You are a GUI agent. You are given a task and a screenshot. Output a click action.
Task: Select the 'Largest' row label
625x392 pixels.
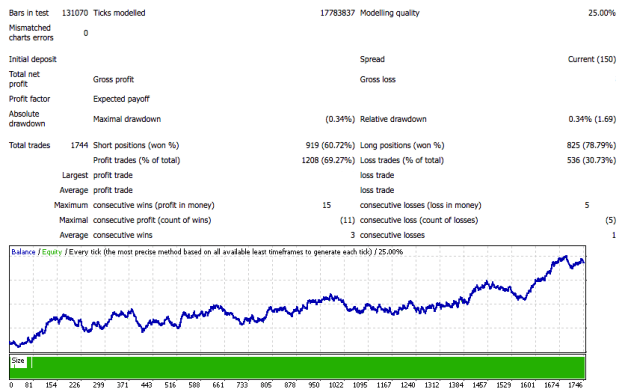click(75, 175)
